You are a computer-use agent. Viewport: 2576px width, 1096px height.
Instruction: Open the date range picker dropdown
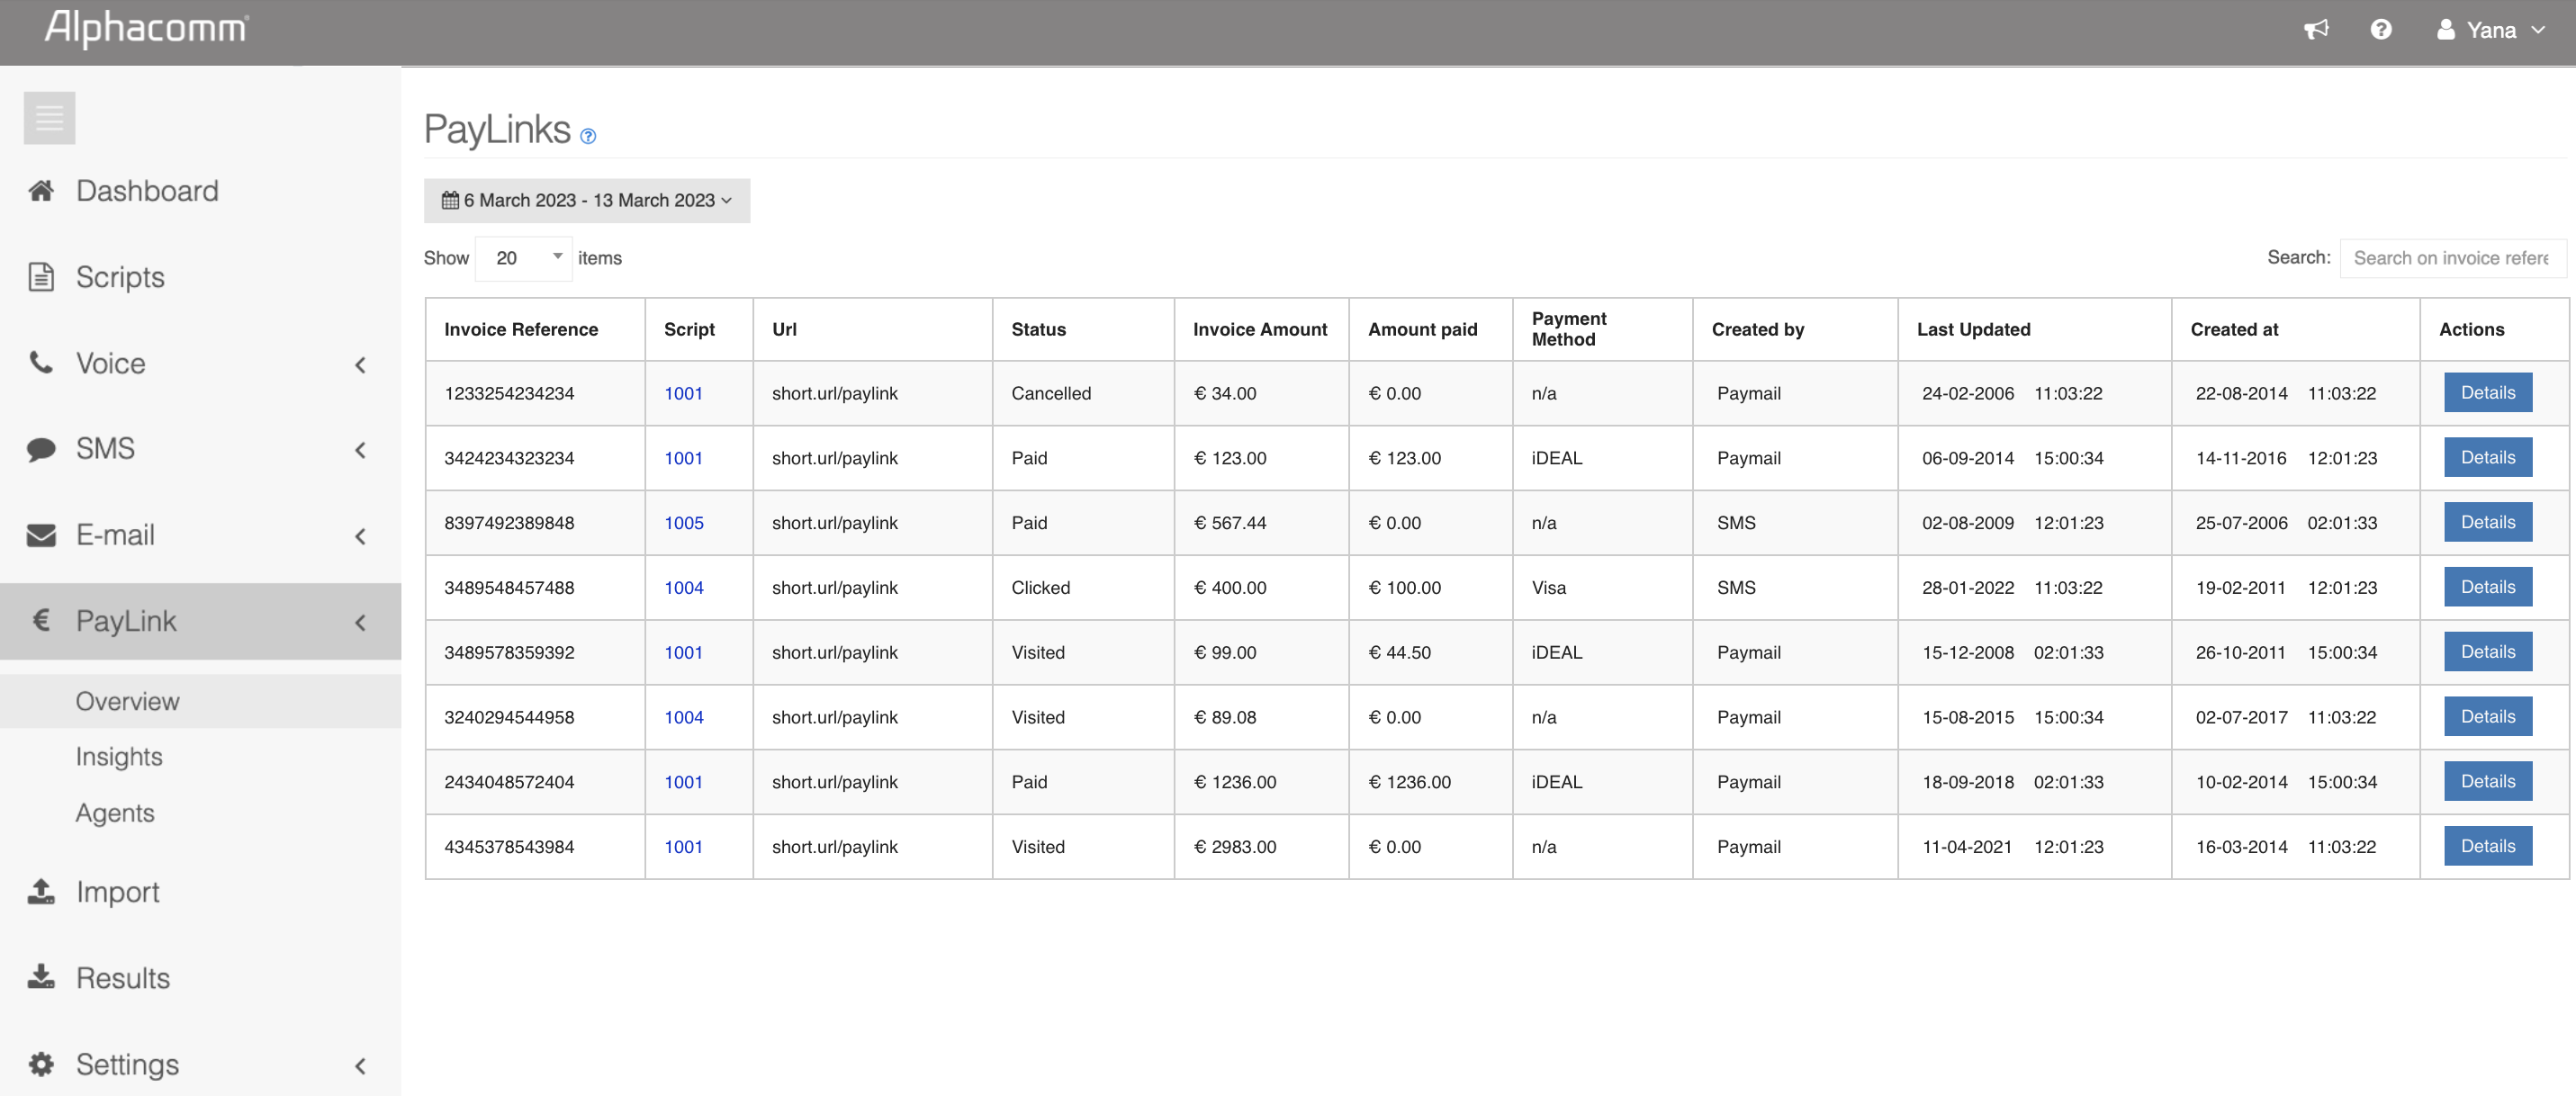(x=588, y=200)
